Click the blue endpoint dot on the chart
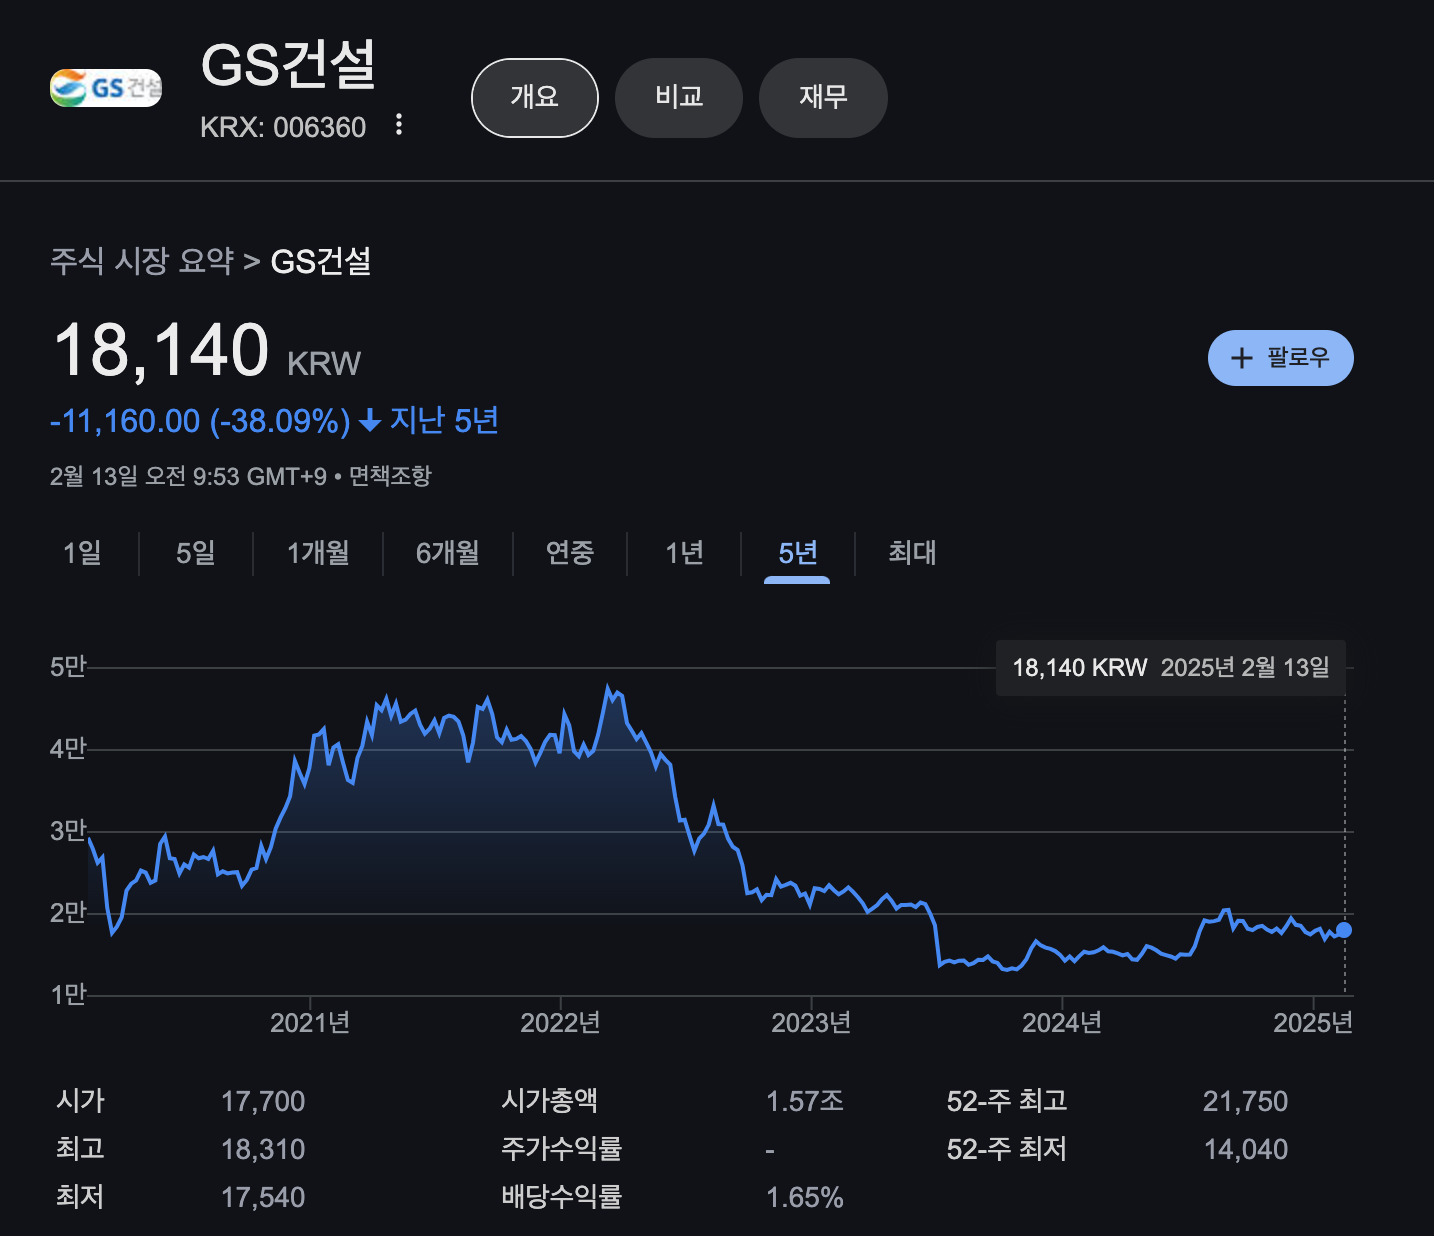 (x=1344, y=930)
